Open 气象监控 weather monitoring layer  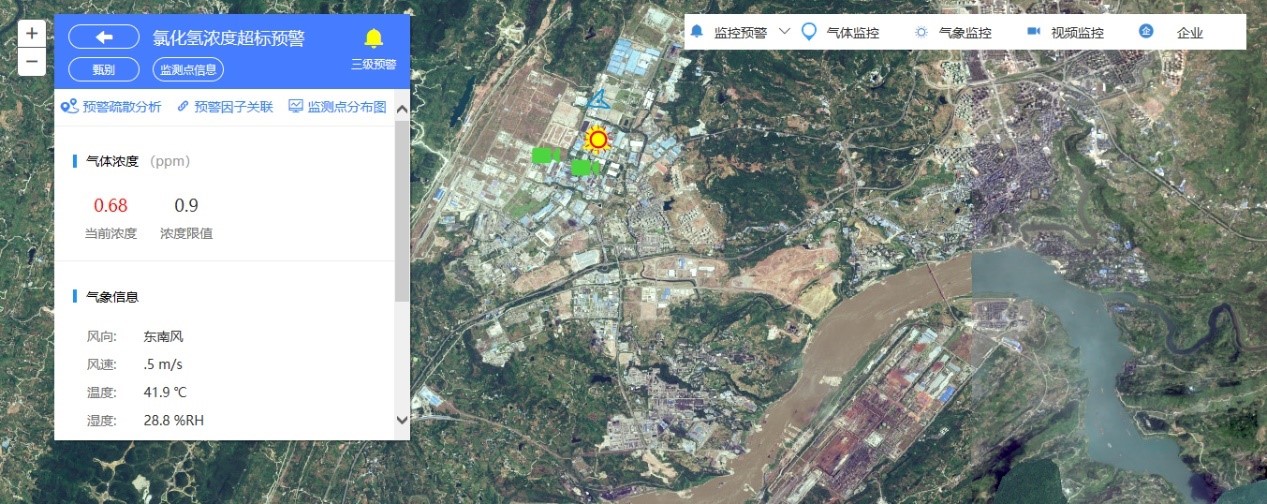pos(953,32)
